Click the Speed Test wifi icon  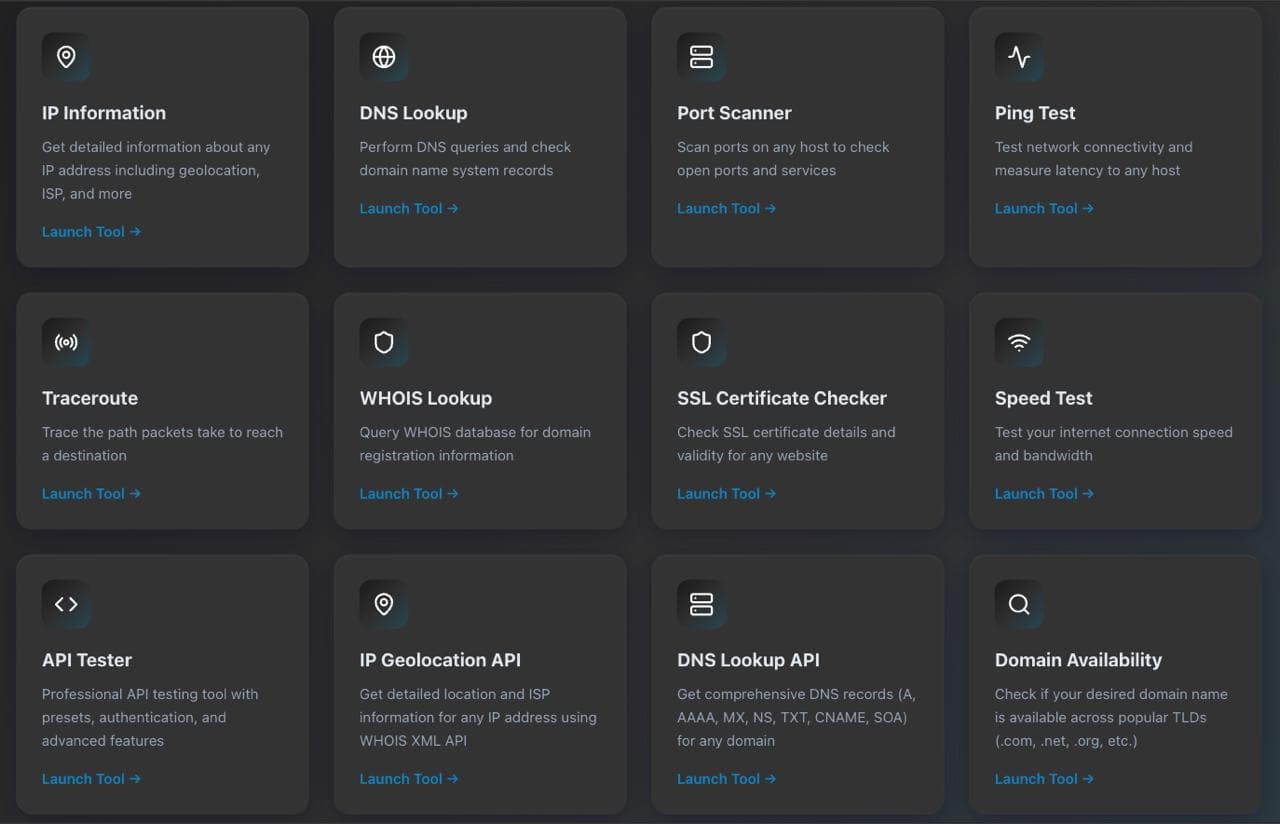(x=1018, y=342)
